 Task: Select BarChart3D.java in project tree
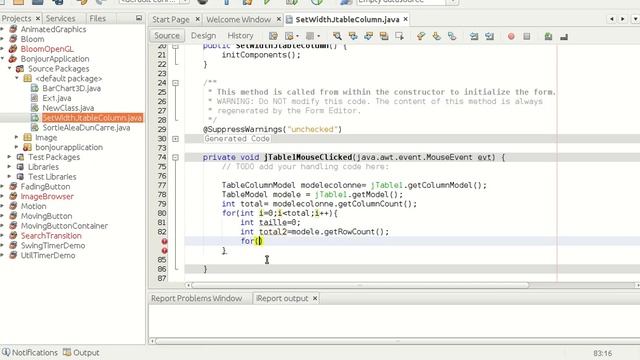pos(71,88)
